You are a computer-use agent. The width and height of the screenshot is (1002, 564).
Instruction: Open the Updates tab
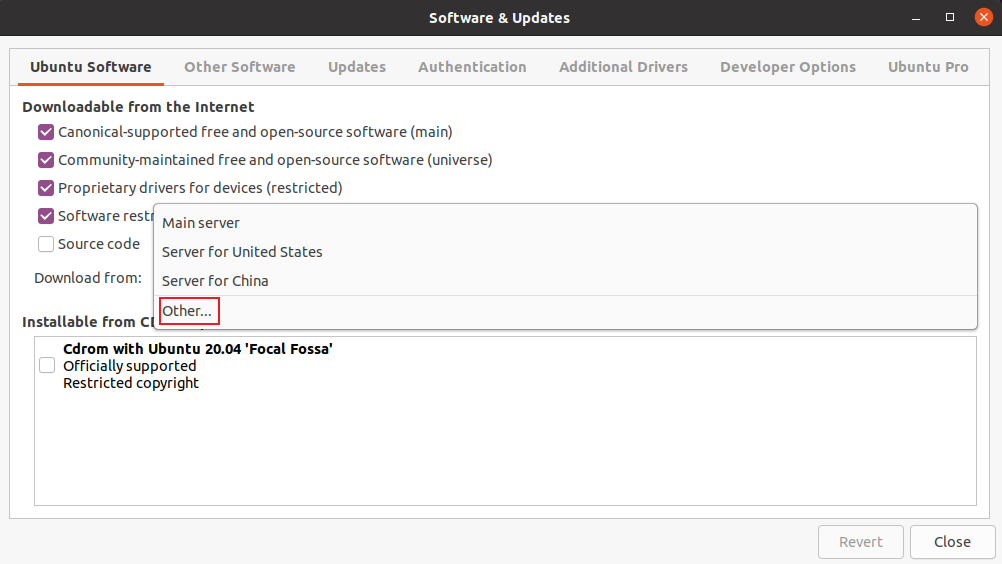coord(357,67)
